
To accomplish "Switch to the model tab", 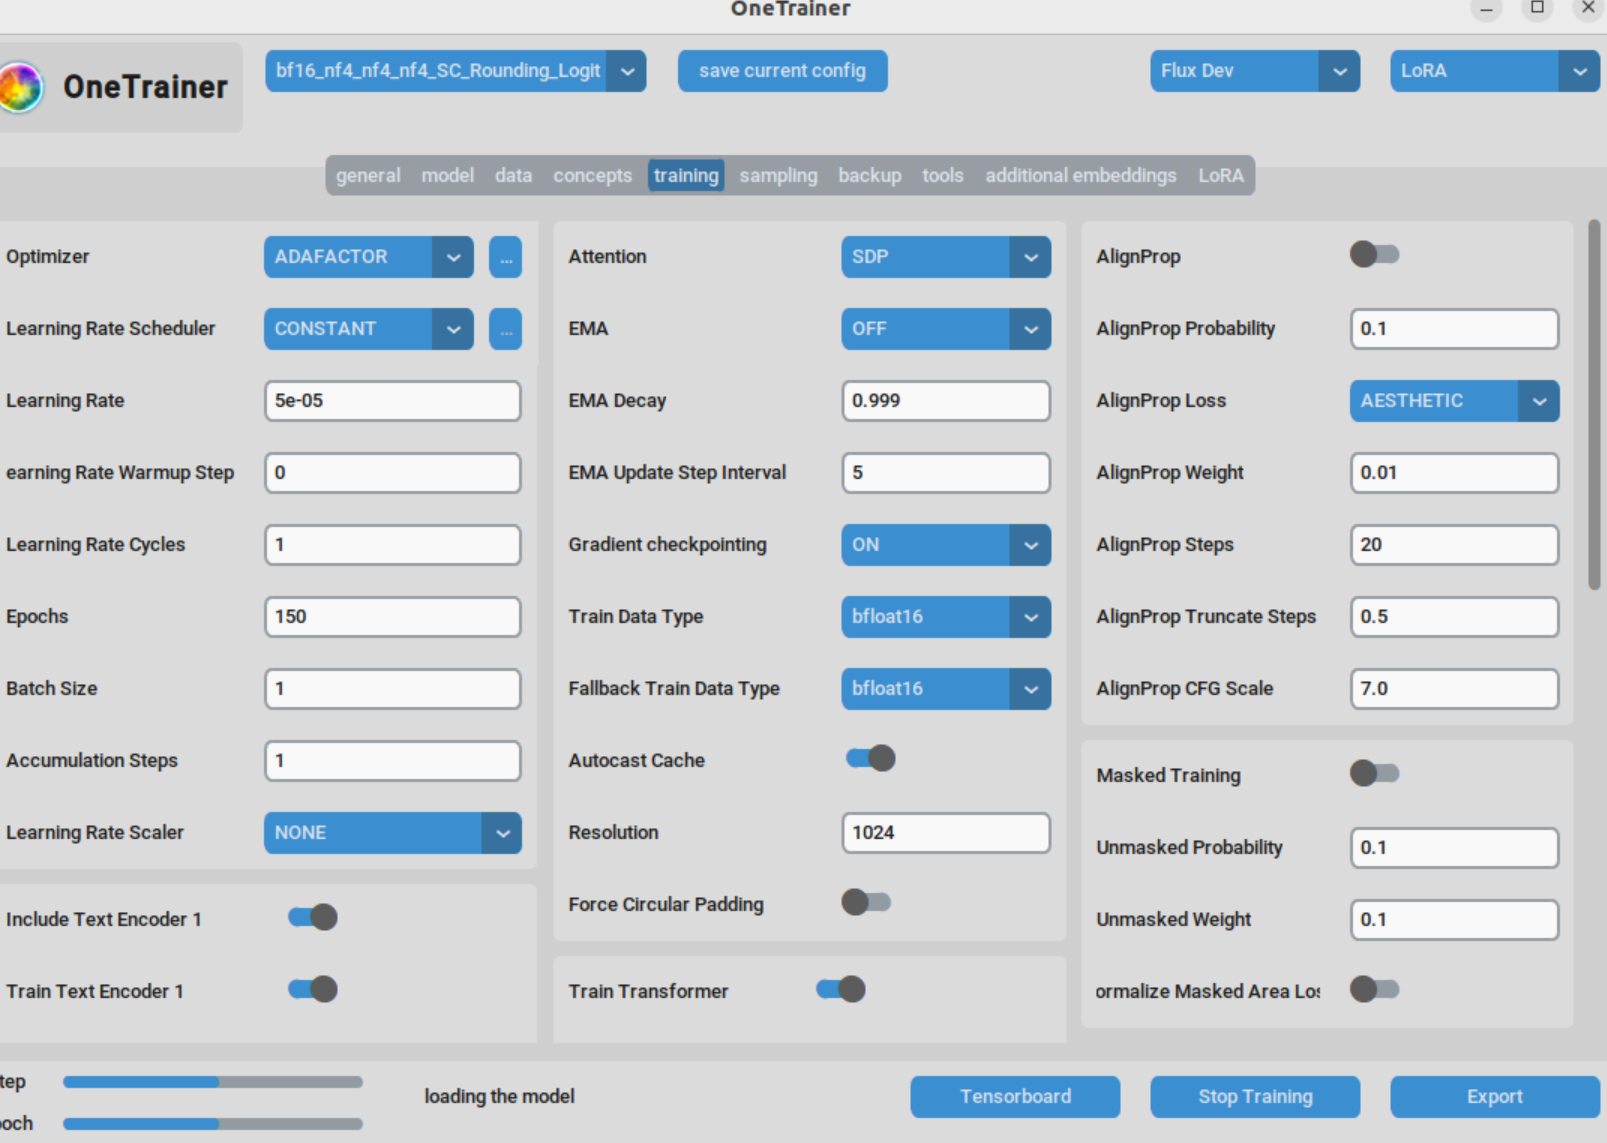I will [447, 175].
